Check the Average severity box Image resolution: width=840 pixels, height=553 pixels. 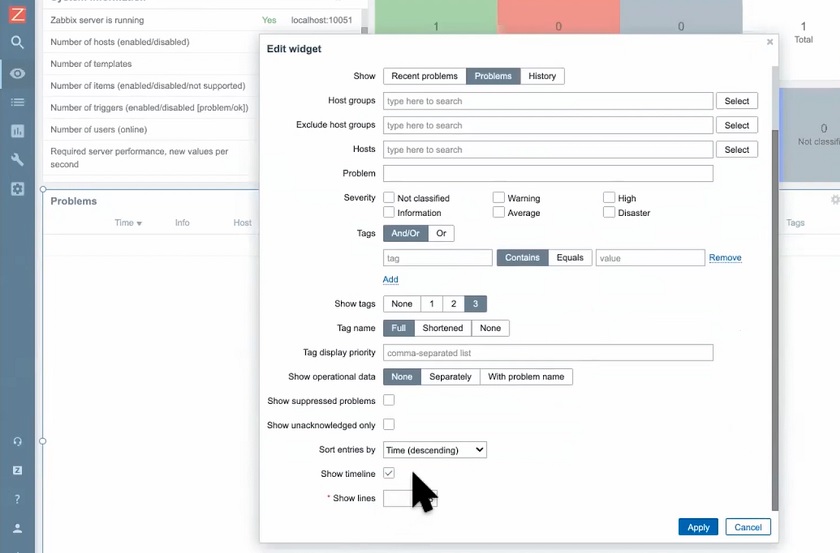[x=499, y=212]
